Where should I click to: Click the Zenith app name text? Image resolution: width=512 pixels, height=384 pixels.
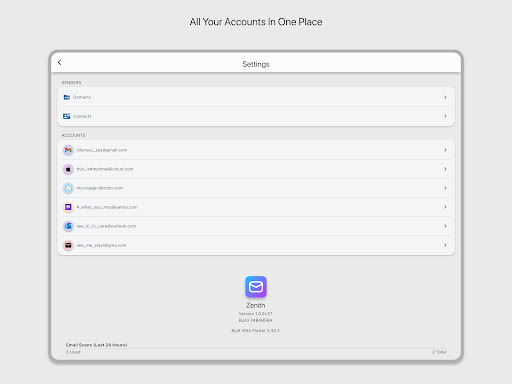pyautogui.click(x=256, y=305)
